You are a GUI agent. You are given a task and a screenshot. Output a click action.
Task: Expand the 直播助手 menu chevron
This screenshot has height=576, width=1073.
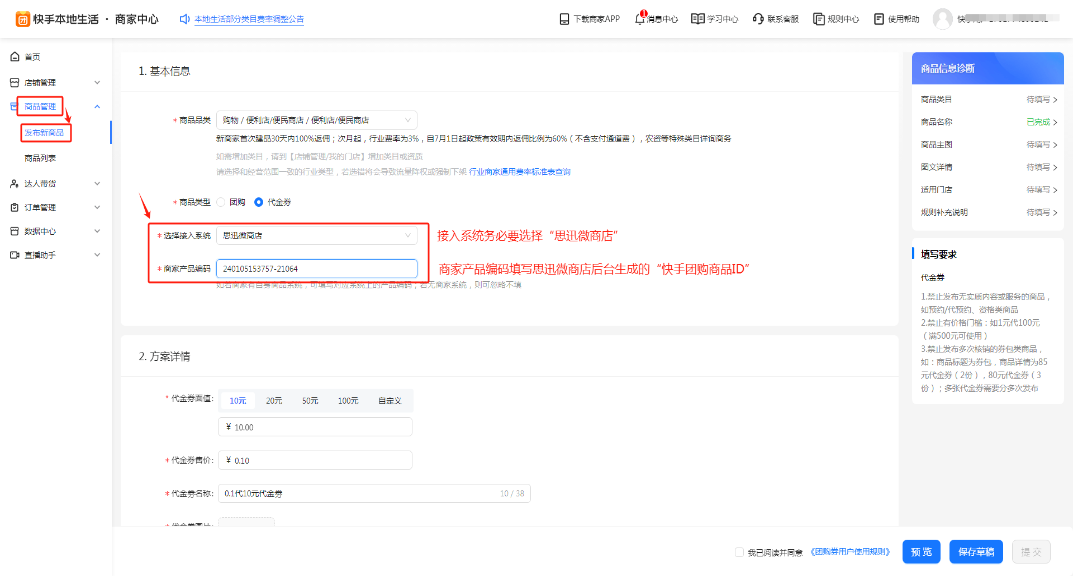pos(97,255)
